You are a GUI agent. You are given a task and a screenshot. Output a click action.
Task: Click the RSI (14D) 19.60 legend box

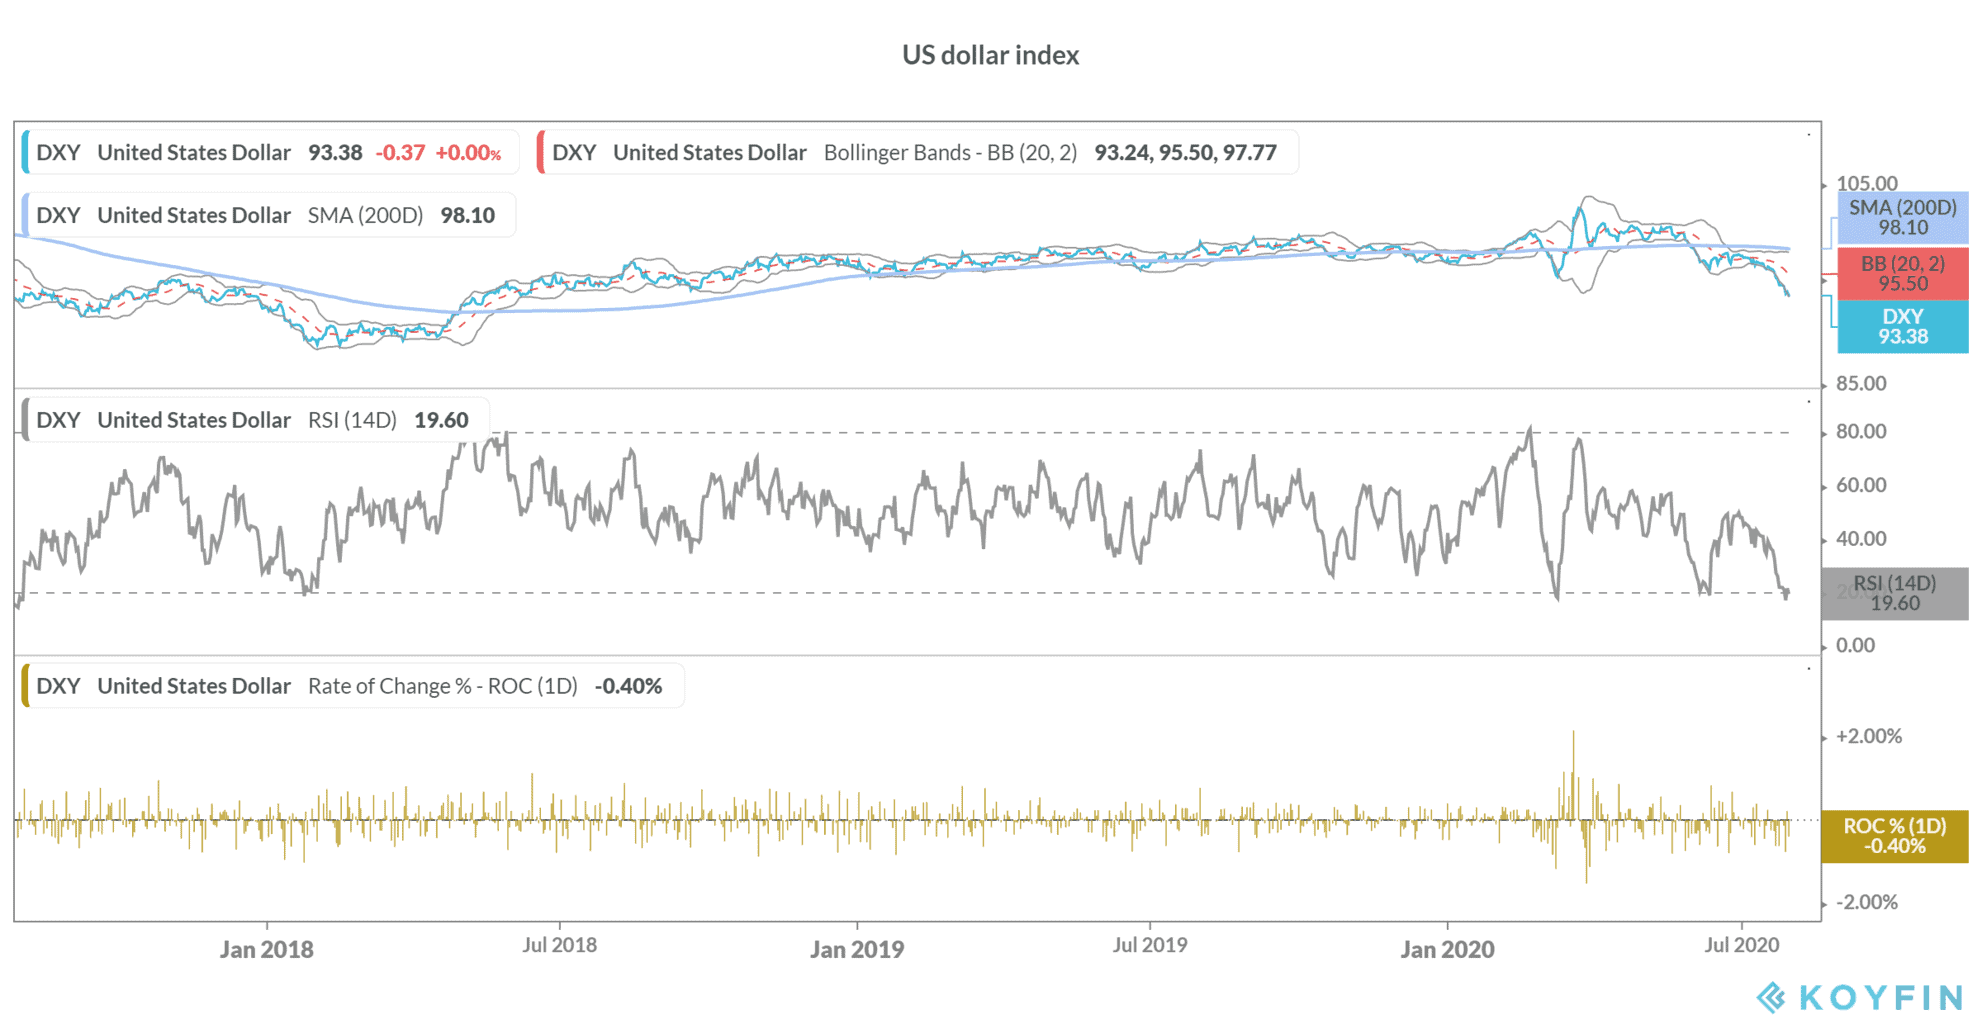tap(255, 420)
